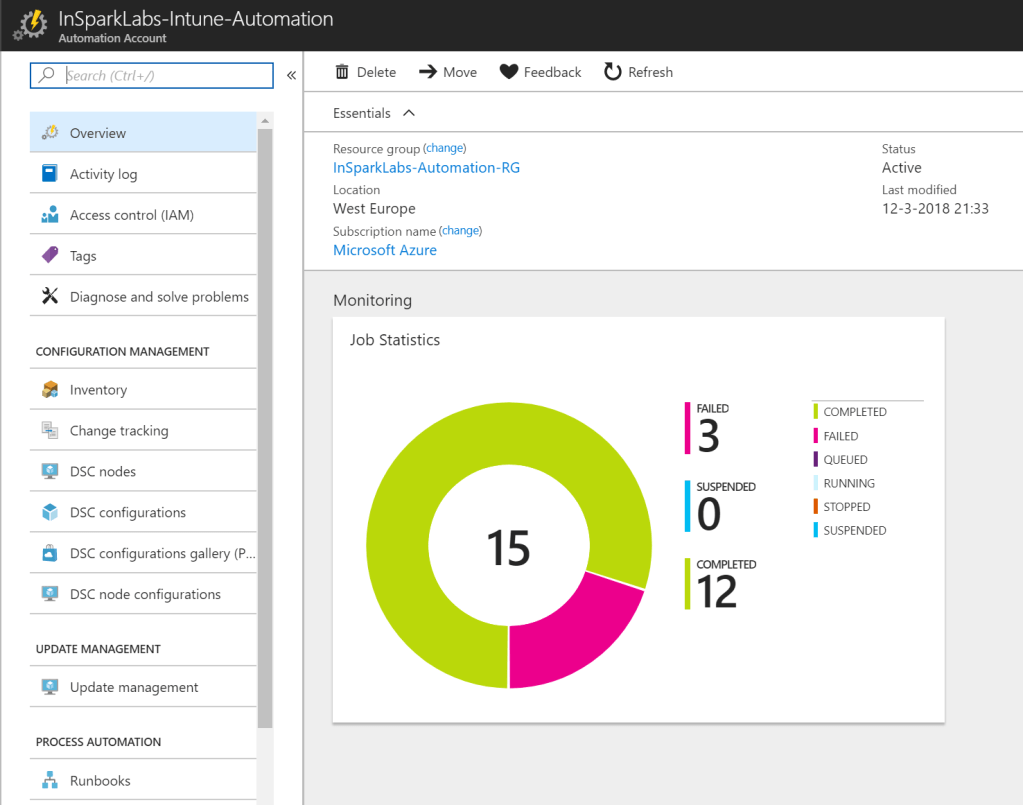Click the sidebar search input field
Viewport: 1023px width, 805px height.
166,75
